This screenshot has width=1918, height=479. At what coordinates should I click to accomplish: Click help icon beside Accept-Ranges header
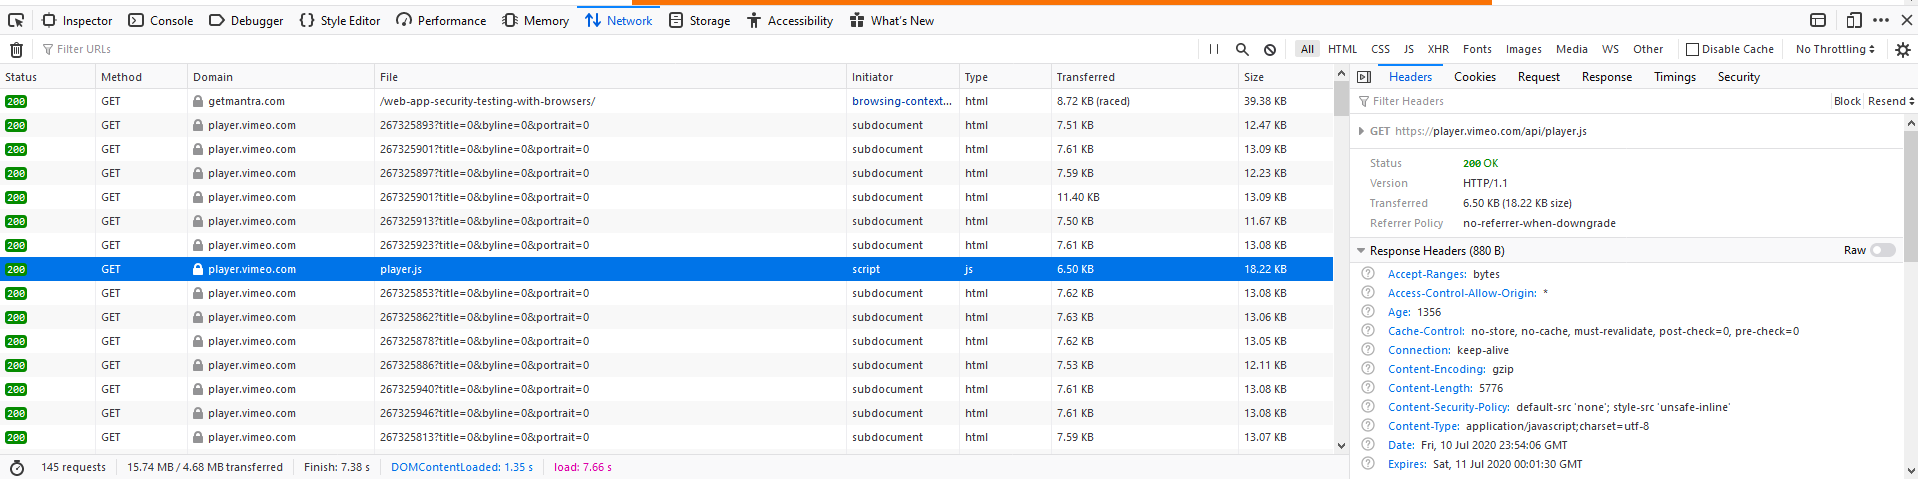coord(1368,274)
